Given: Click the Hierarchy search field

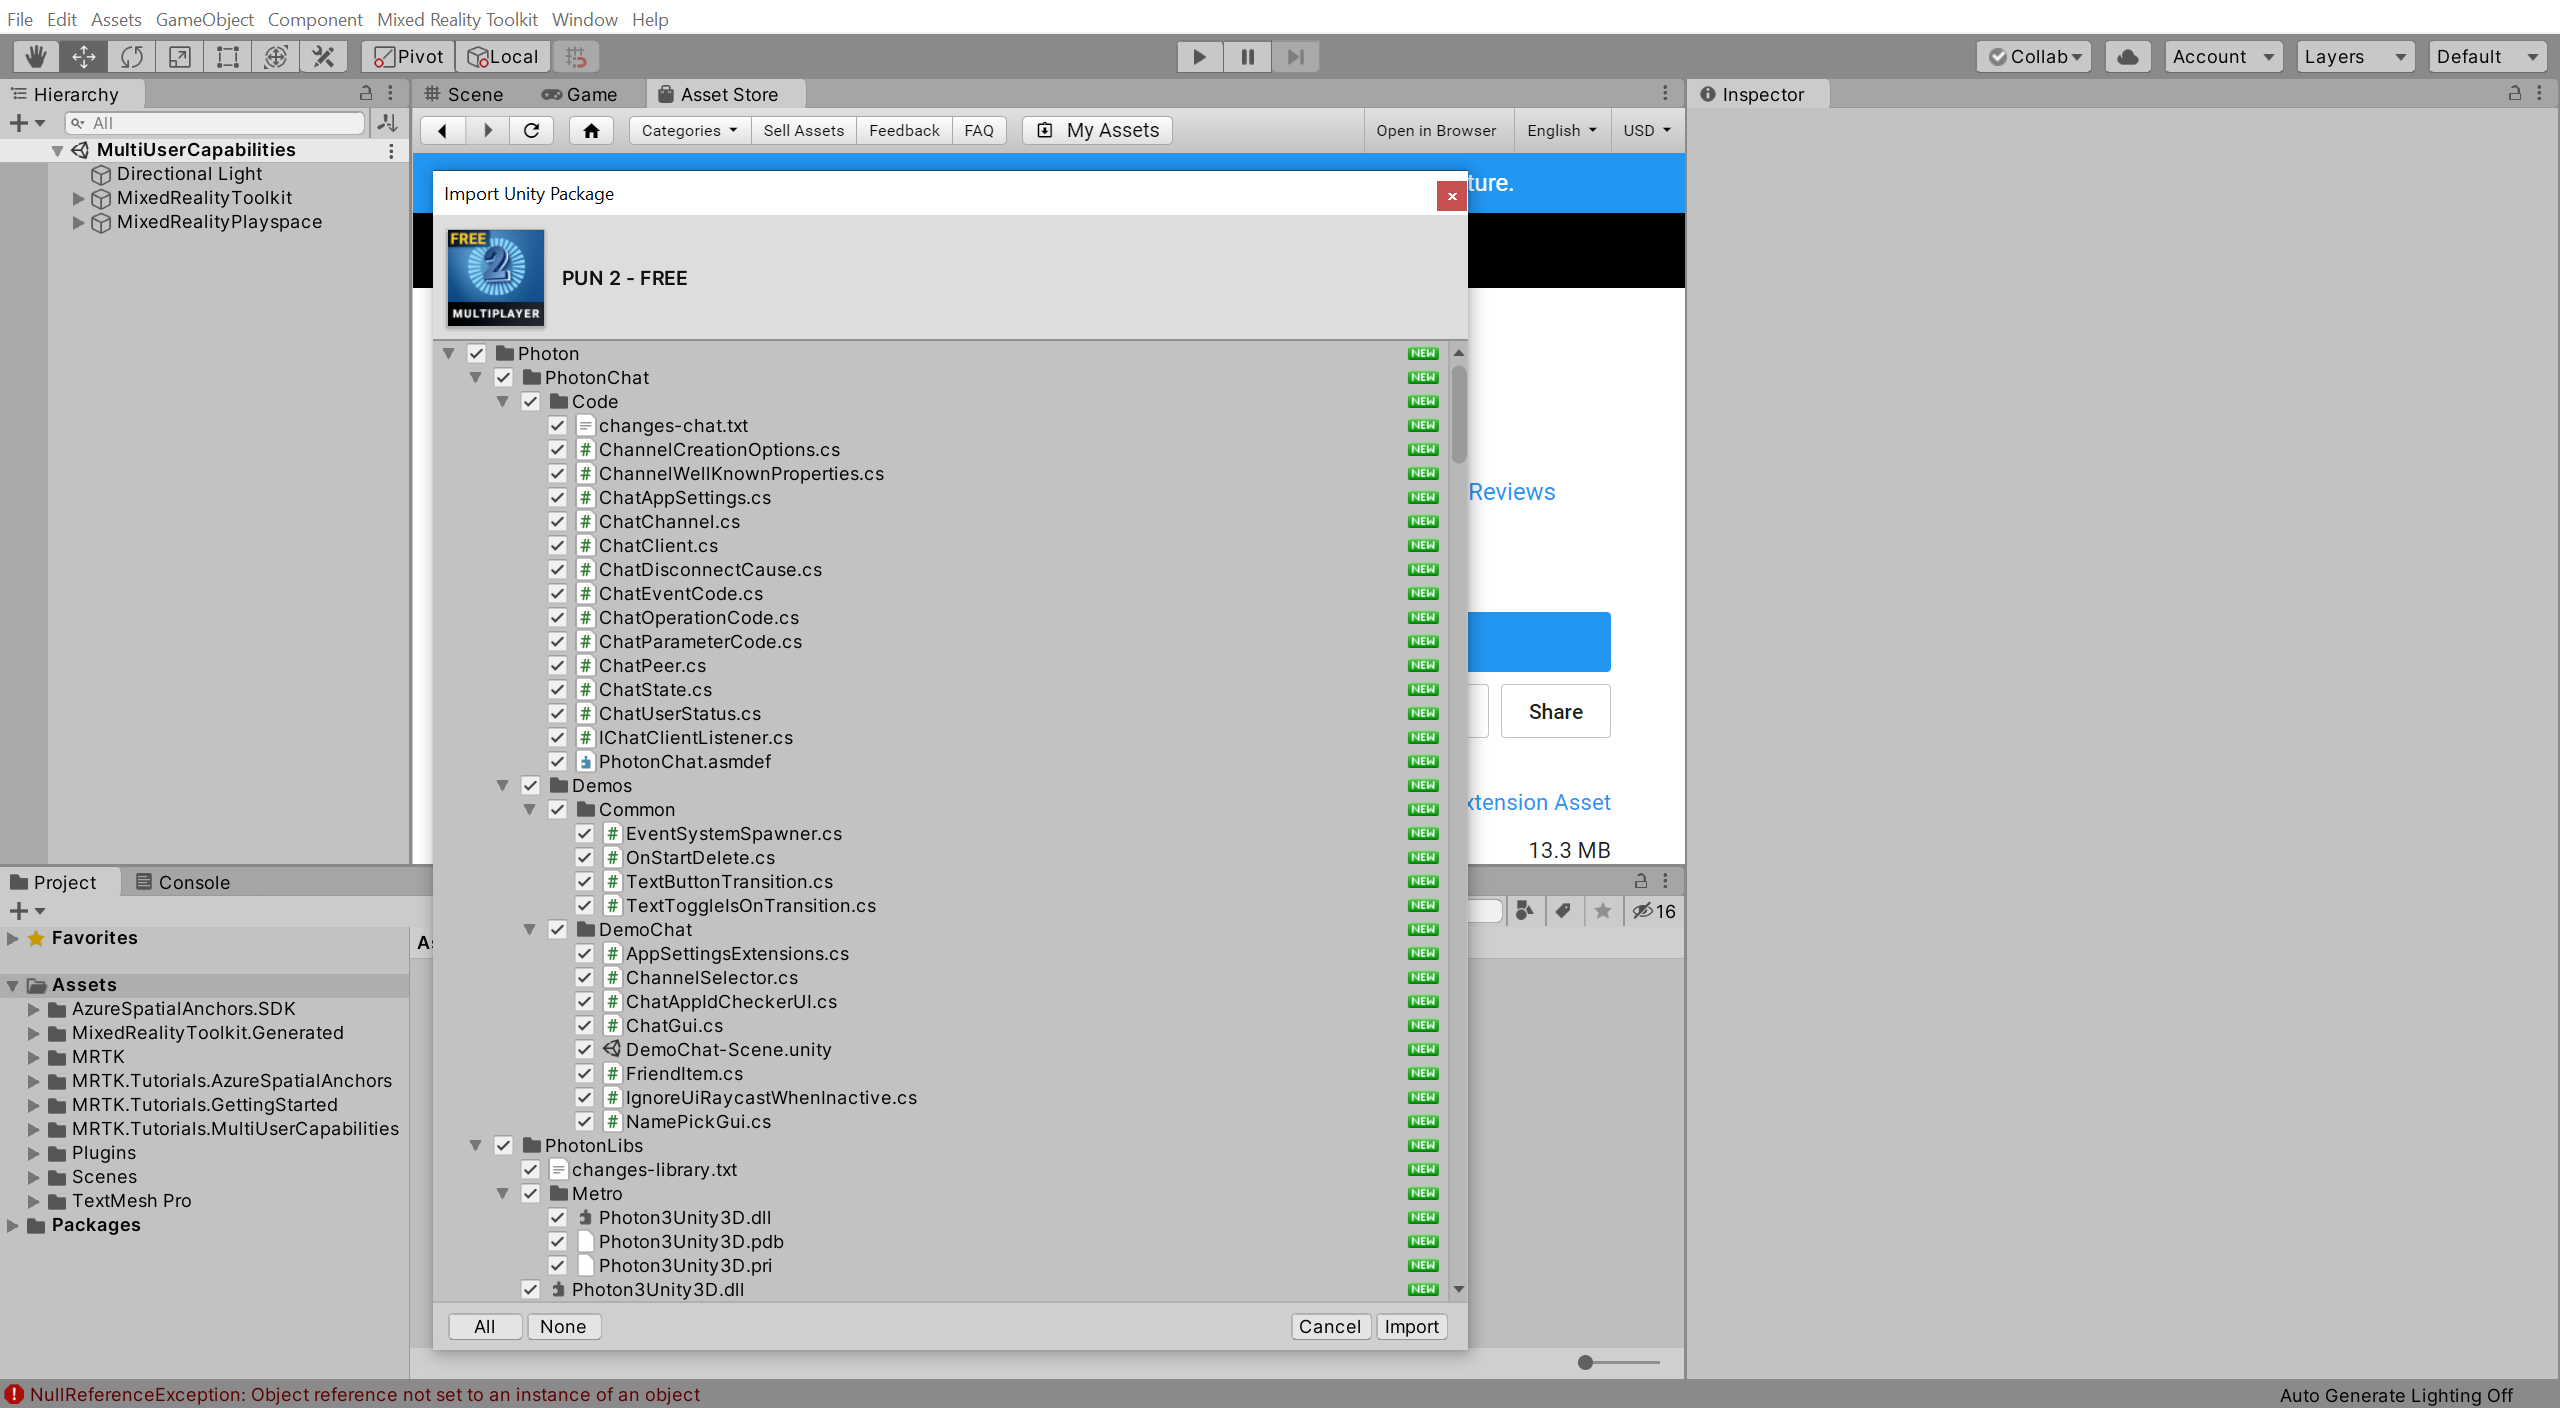Looking at the screenshot, I should point(213,122).
